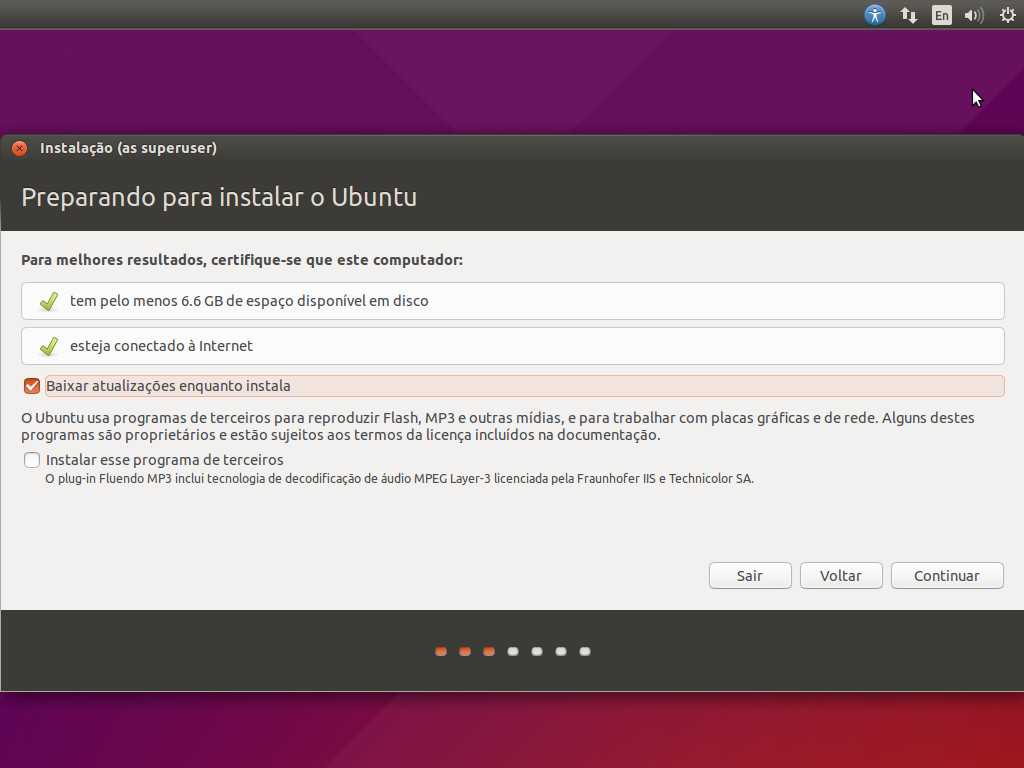
Task: Close the Instalação window
Action: click(x=20, y=148)
